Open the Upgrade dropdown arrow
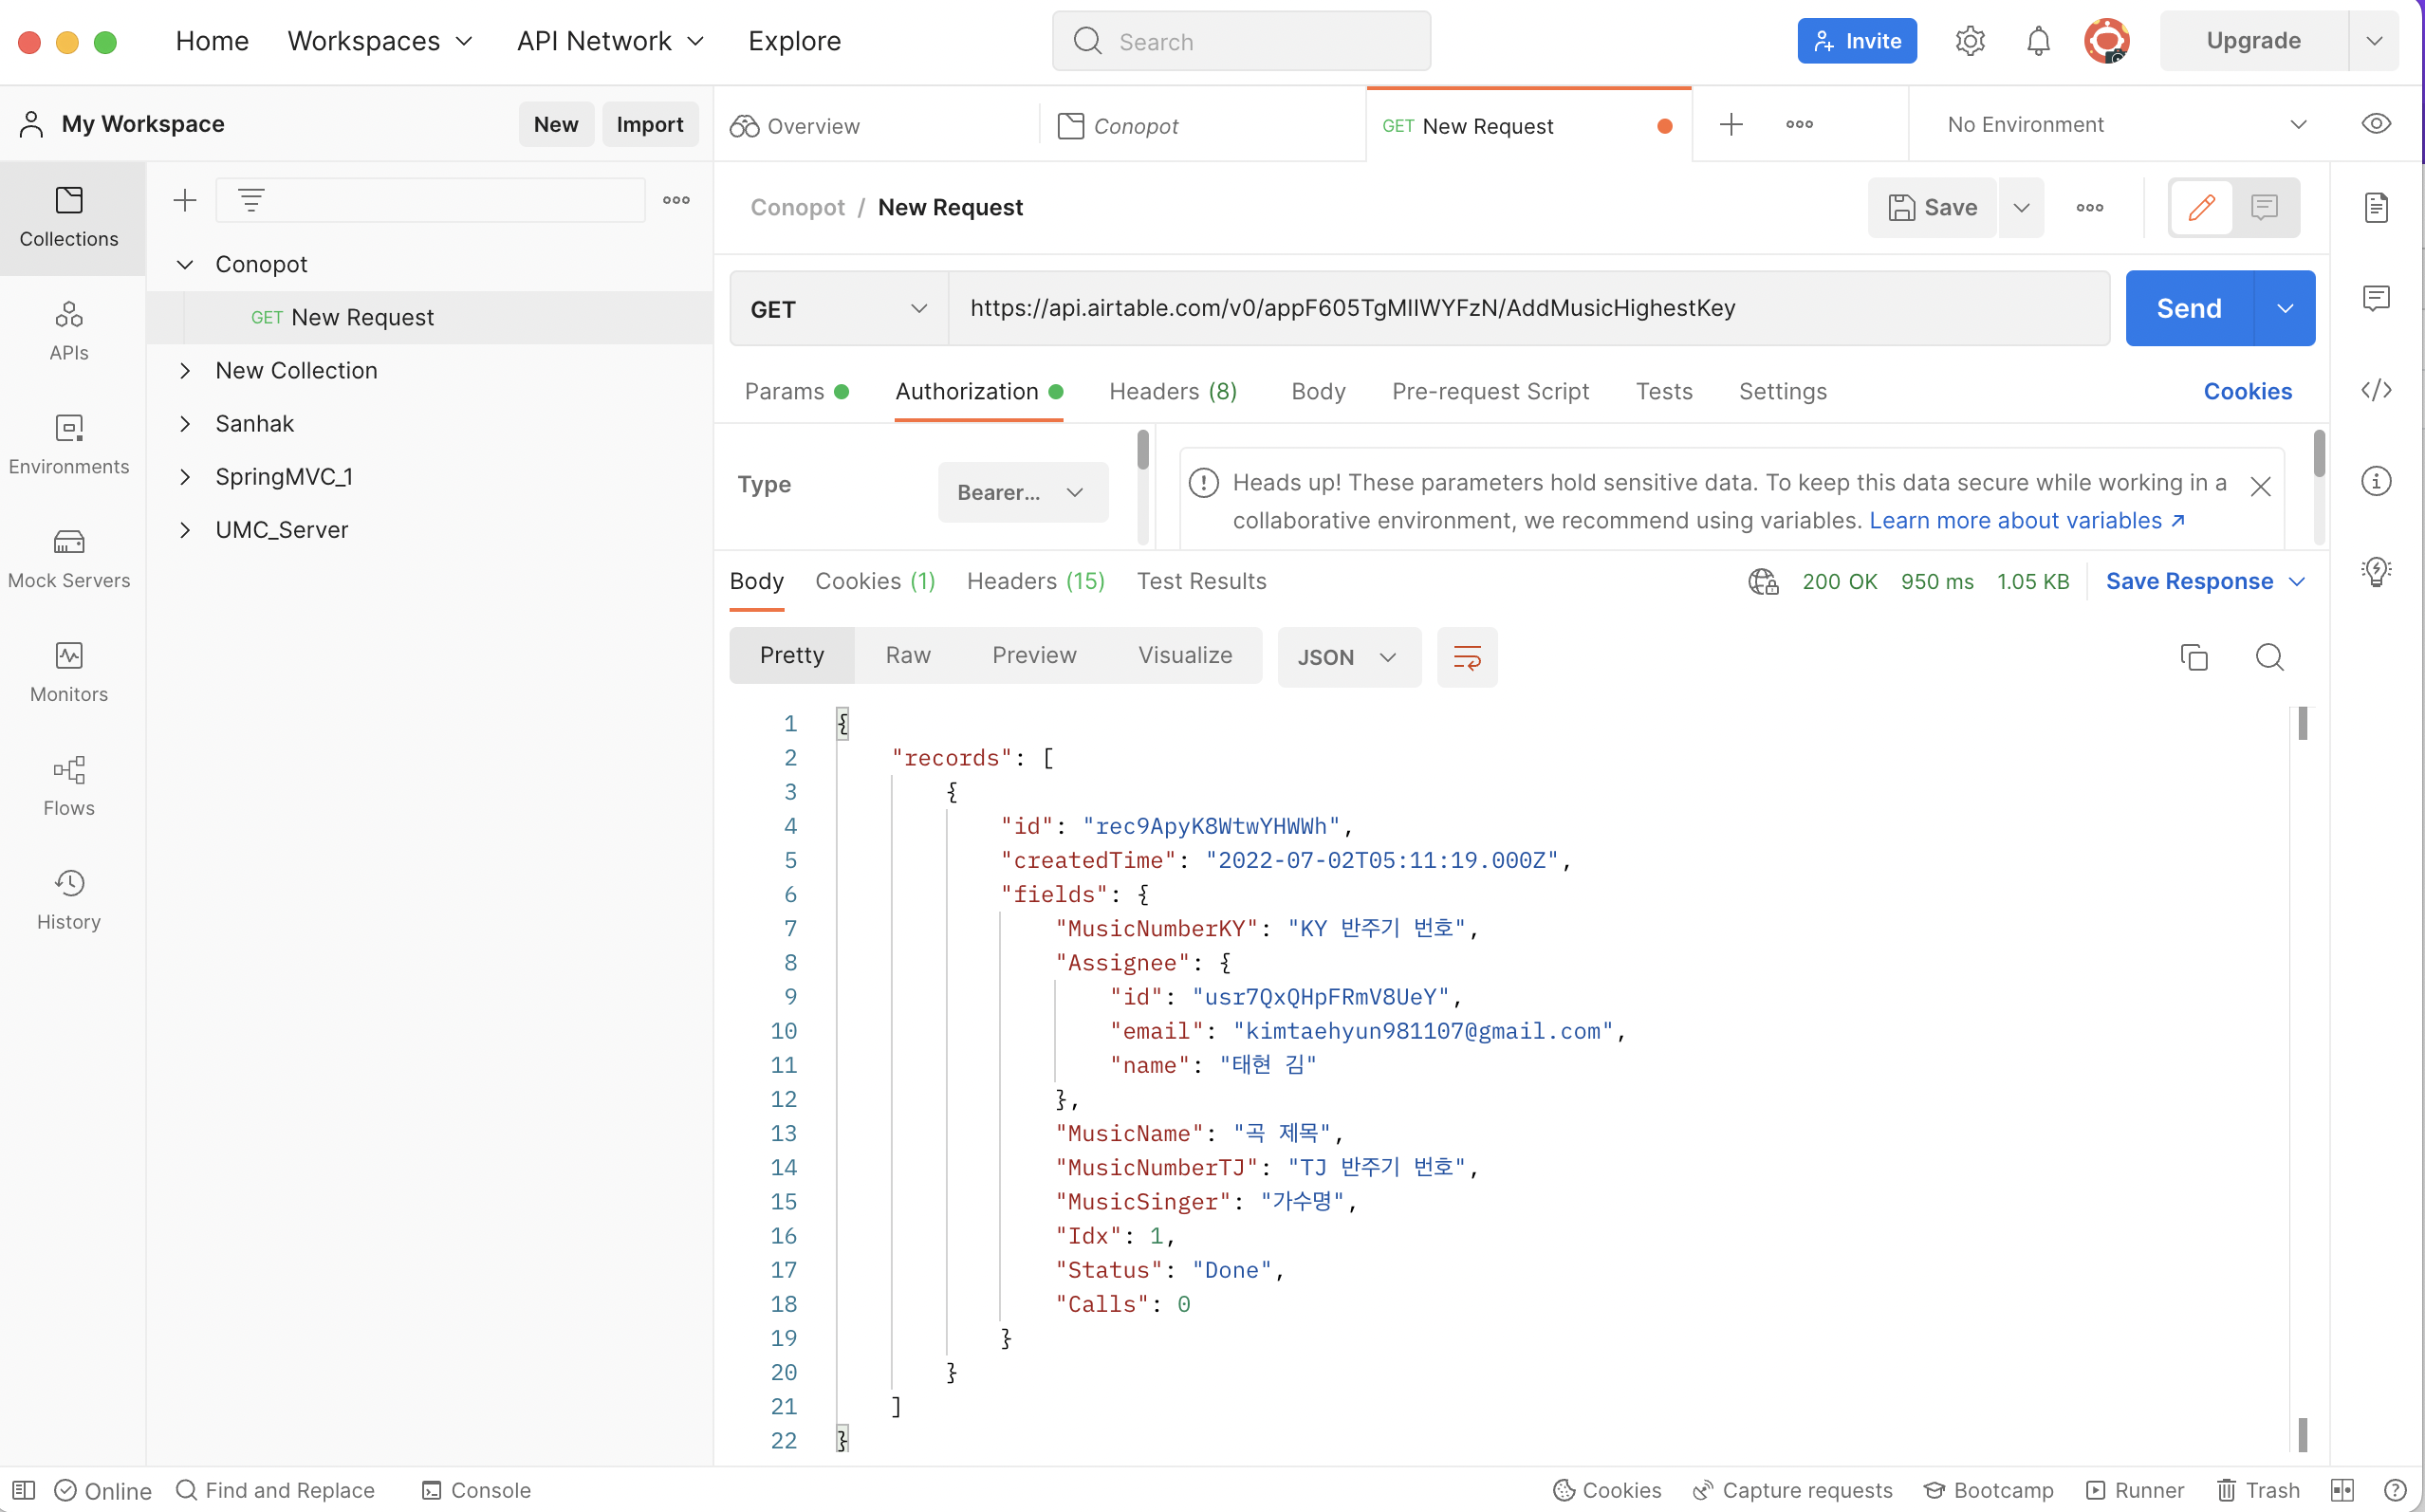The height and width of the screenshot is (1512, 2425). click(2373, 41)
